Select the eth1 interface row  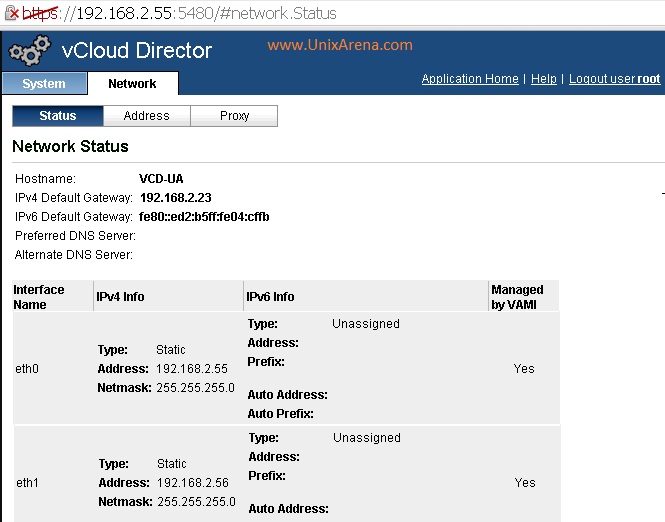(x=287, y=474)
